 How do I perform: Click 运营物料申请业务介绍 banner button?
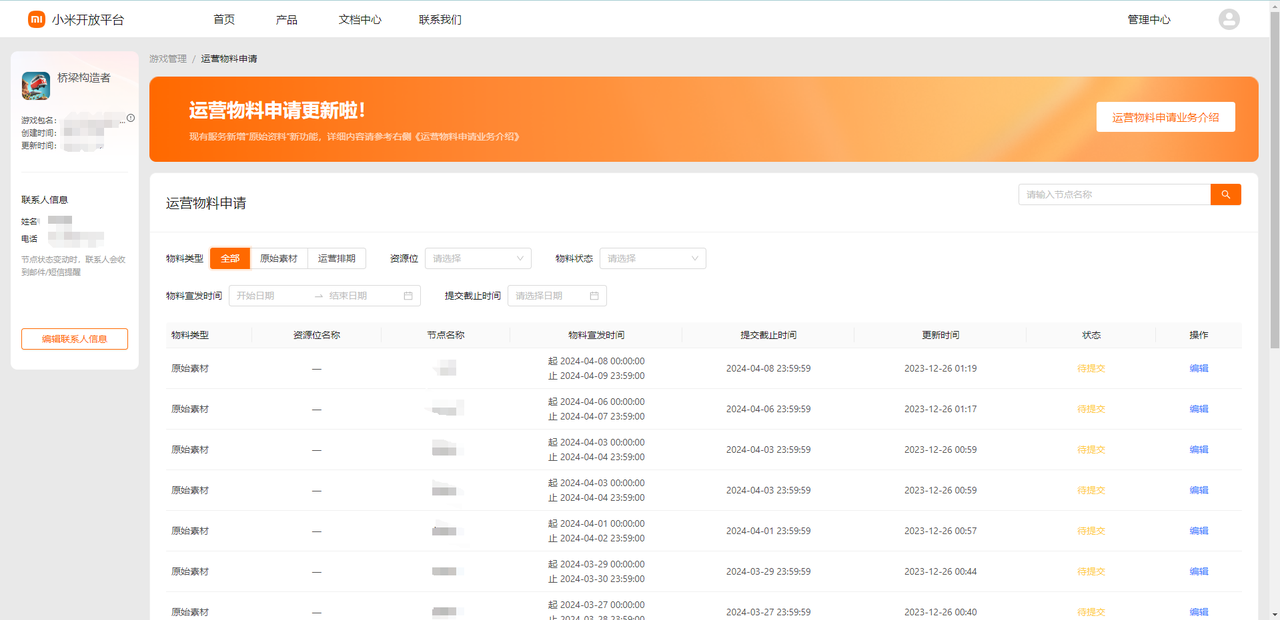[x=1165, y=117]
